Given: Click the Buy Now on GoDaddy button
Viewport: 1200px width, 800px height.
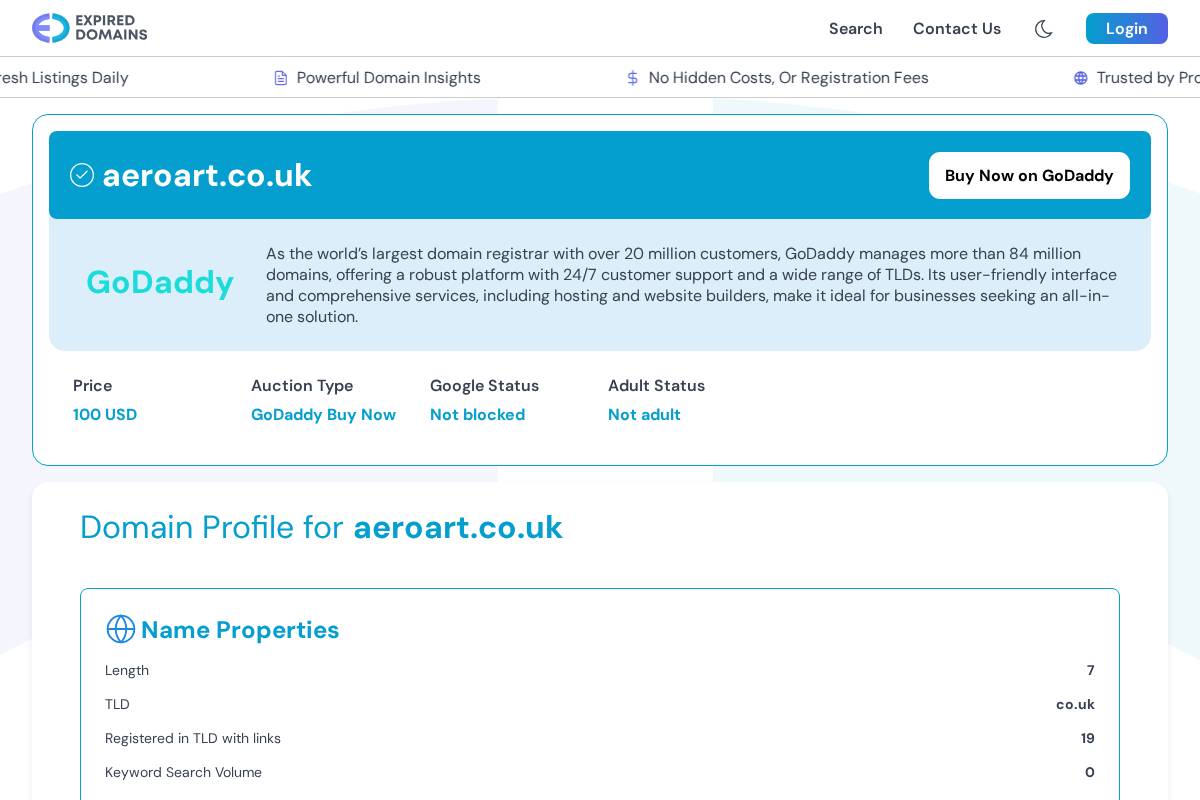Looking at the screenshot, I should 1029,175.
